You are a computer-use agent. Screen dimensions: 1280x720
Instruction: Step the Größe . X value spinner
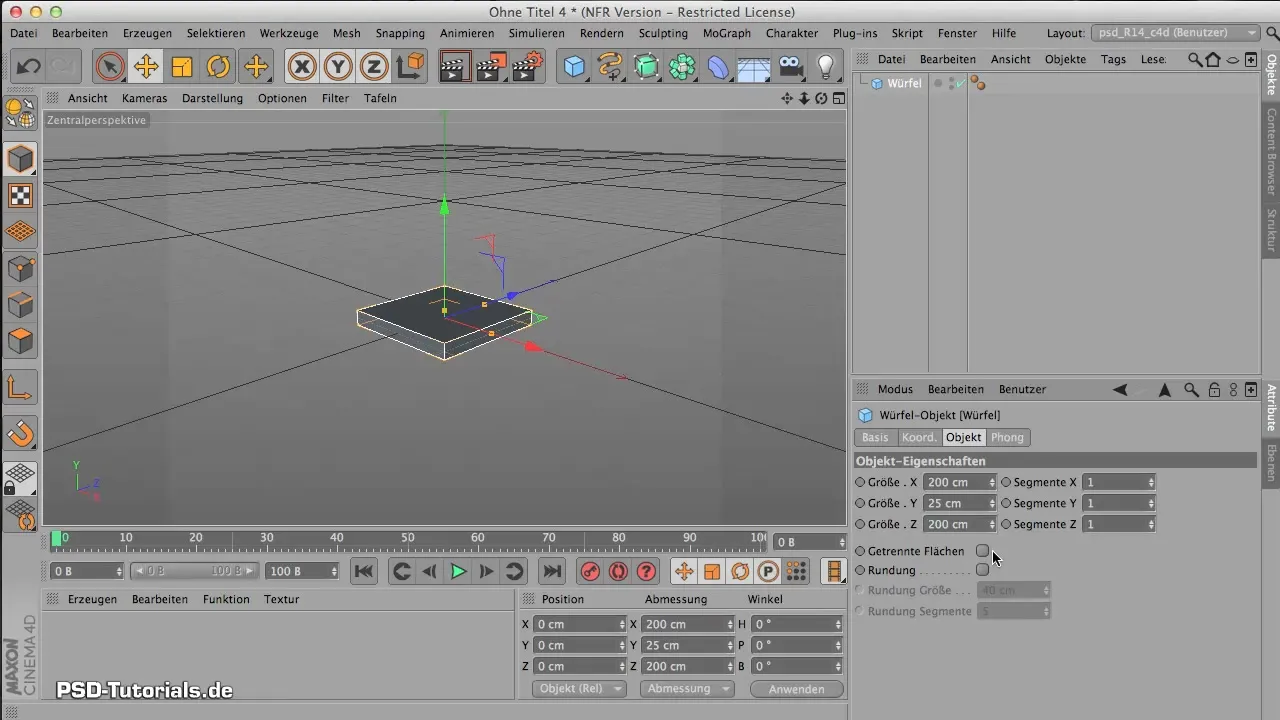pos(992,482)
